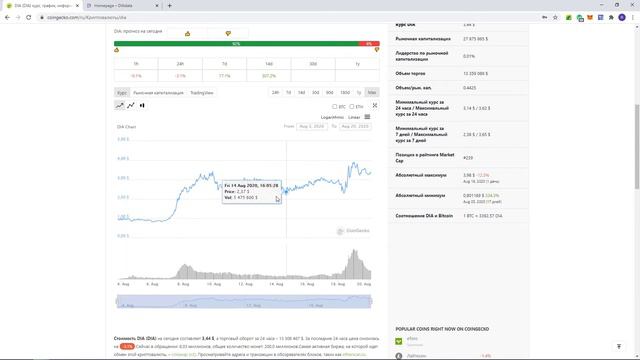Switch chart scale to Linear
This screenshot has height=360, width=640.
coord(354,118)
